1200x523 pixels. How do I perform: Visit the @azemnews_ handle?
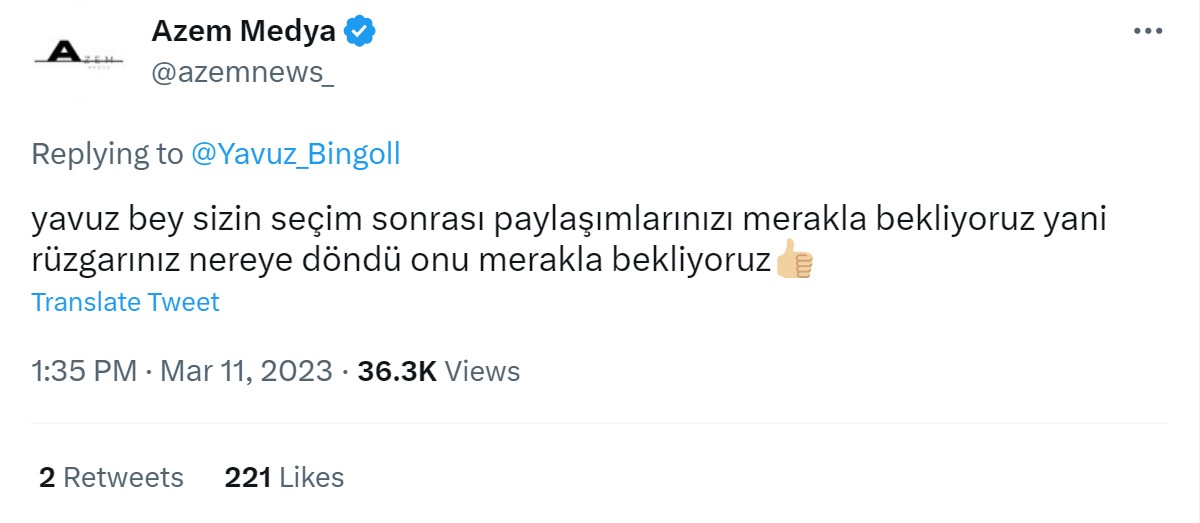click(x=243, y=74)
